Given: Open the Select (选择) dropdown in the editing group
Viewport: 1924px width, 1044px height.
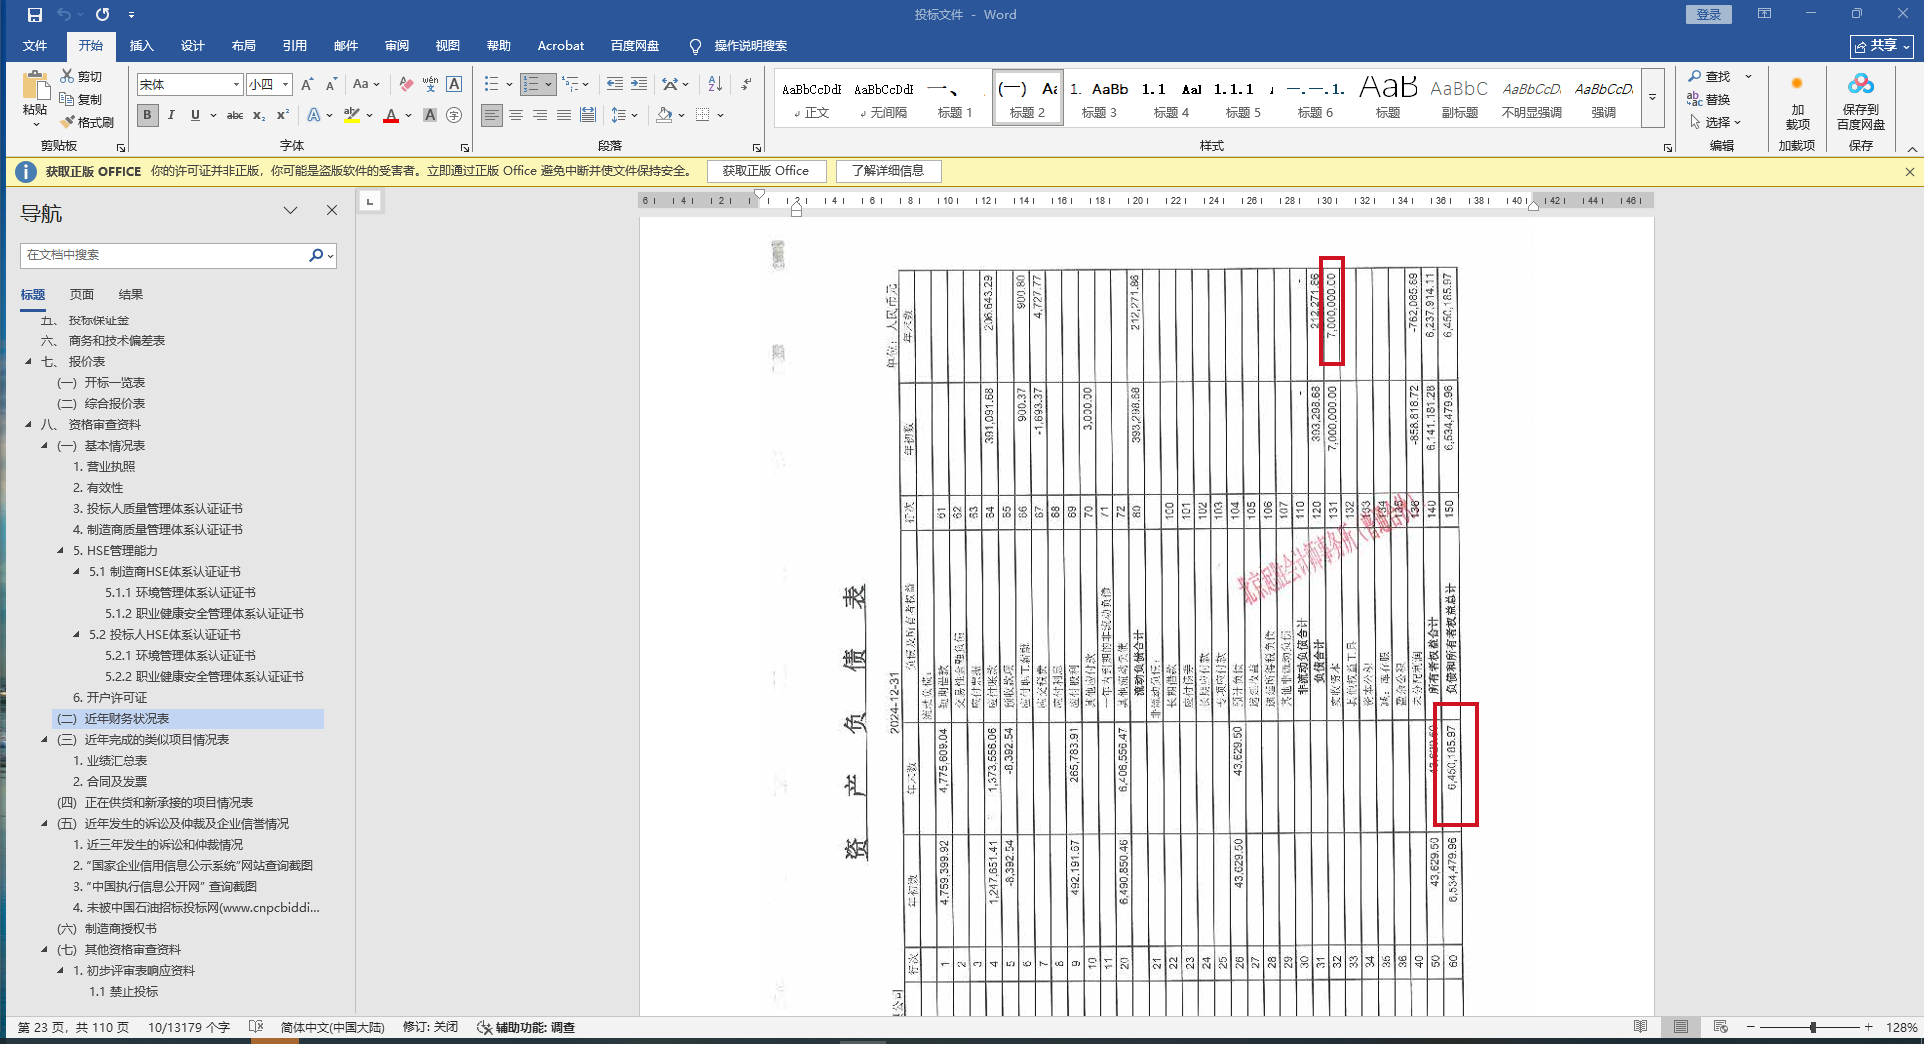Looking at the screenshot, I should point(1716,122).
